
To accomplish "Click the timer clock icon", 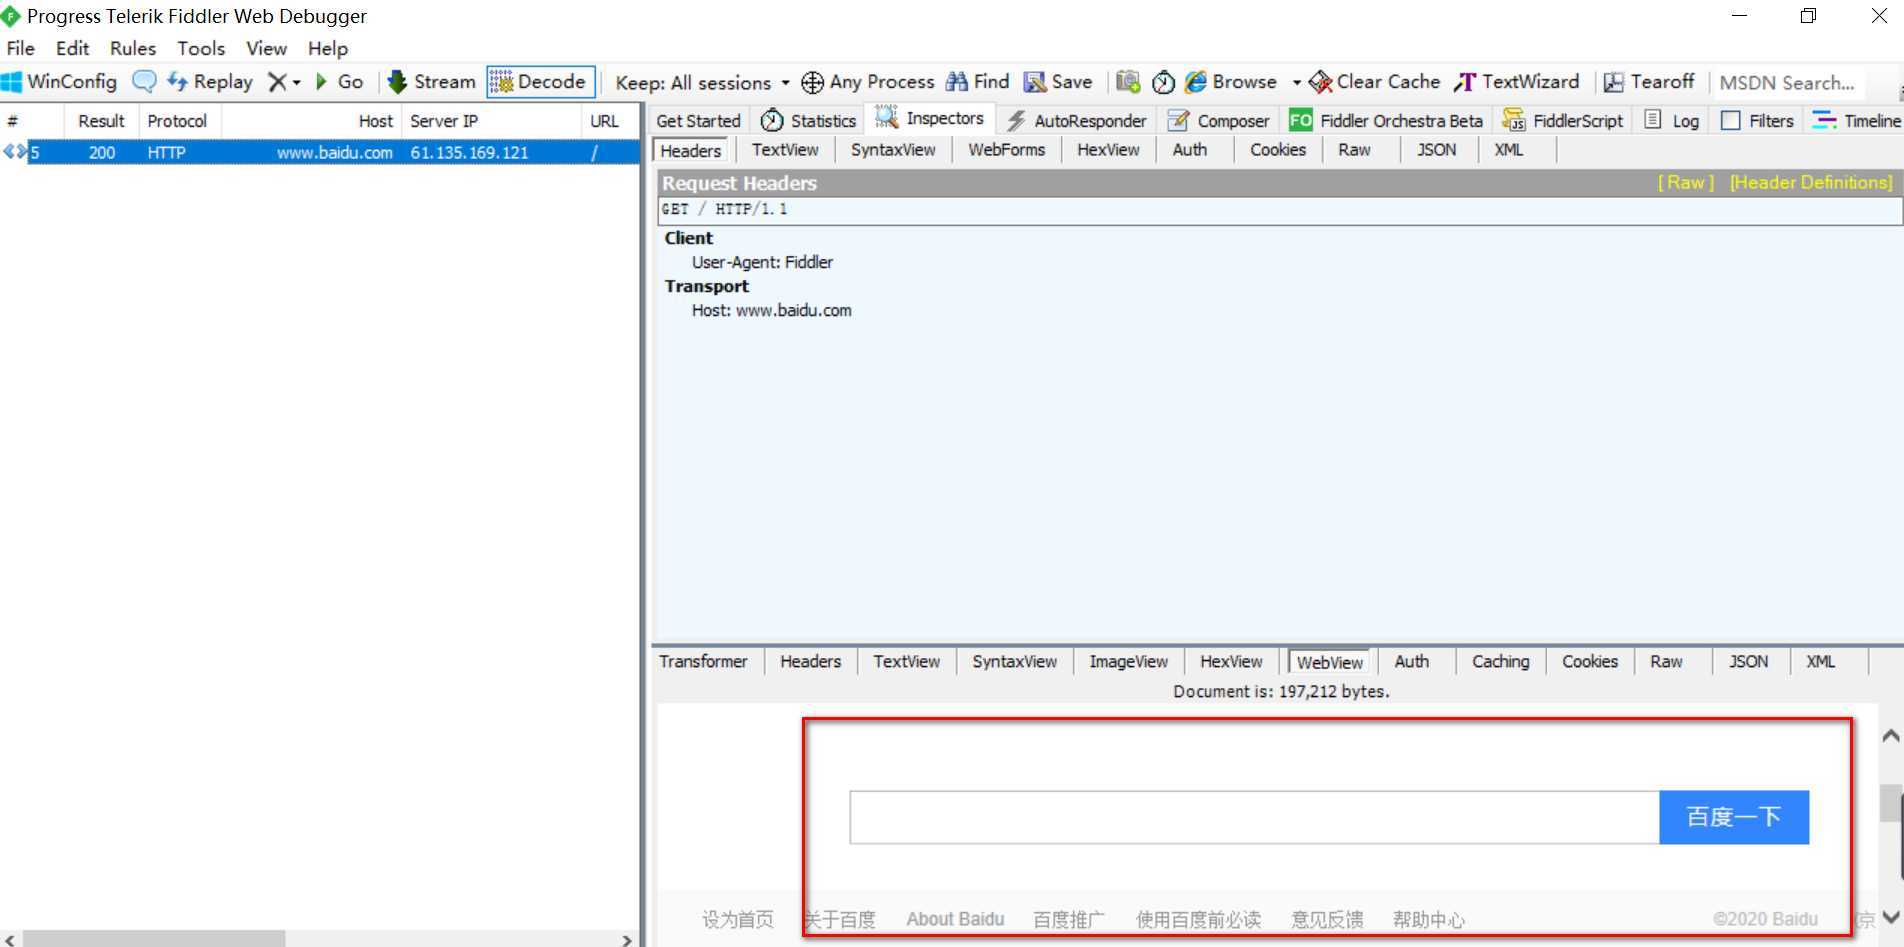I will (1163, 82).
